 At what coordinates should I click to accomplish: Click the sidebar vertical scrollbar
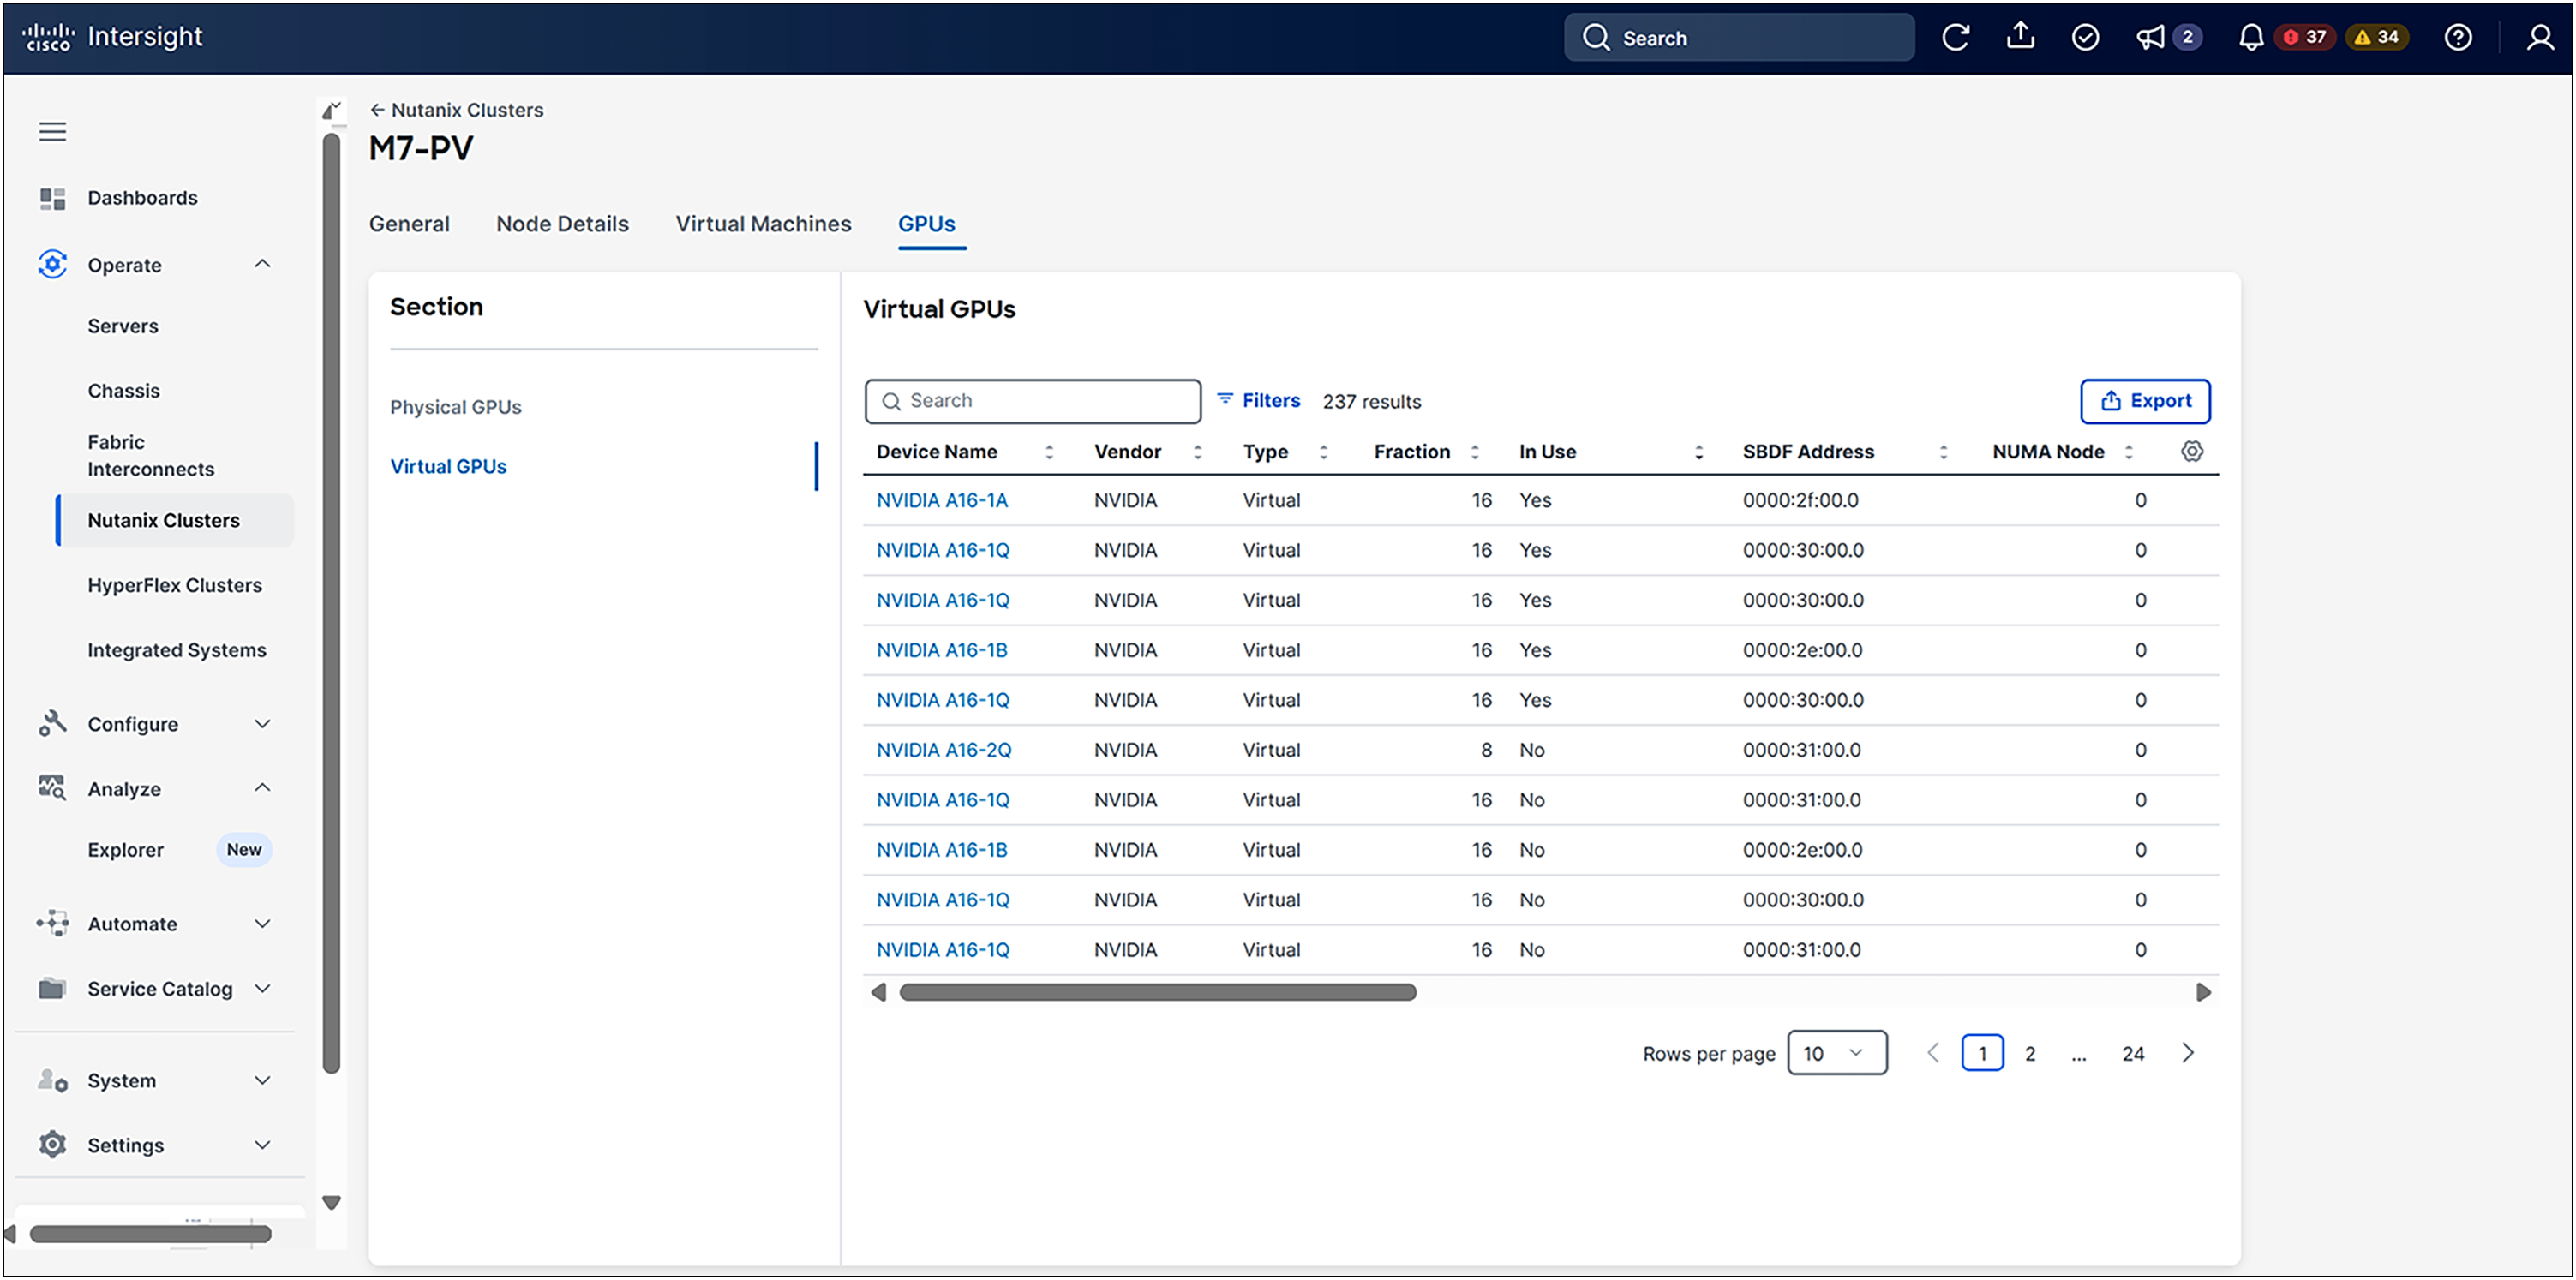tap(332, 604)
